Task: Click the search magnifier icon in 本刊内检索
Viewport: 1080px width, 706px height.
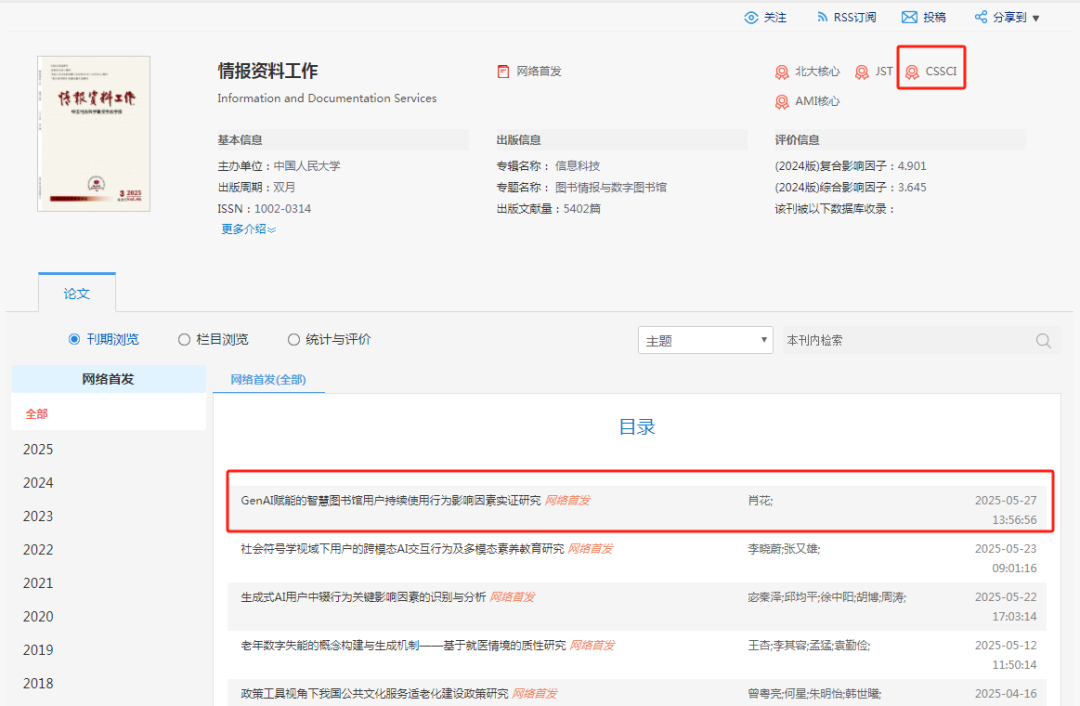Action: 1043,340
